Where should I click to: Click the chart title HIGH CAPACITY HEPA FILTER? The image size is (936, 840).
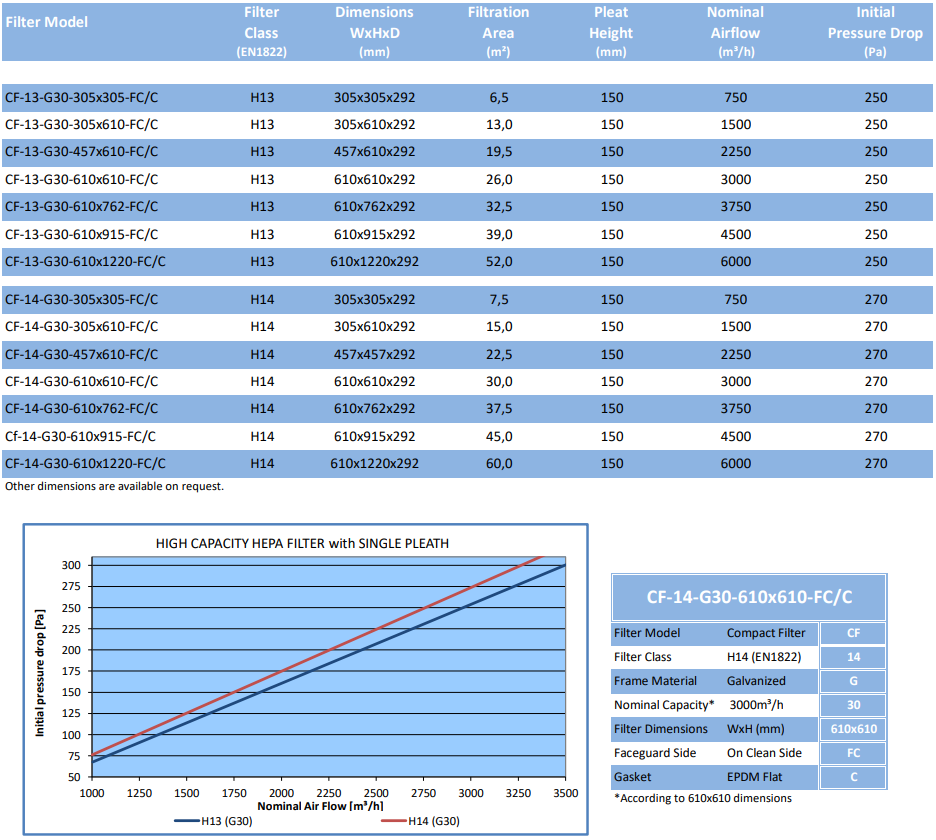tap(302, 543)
